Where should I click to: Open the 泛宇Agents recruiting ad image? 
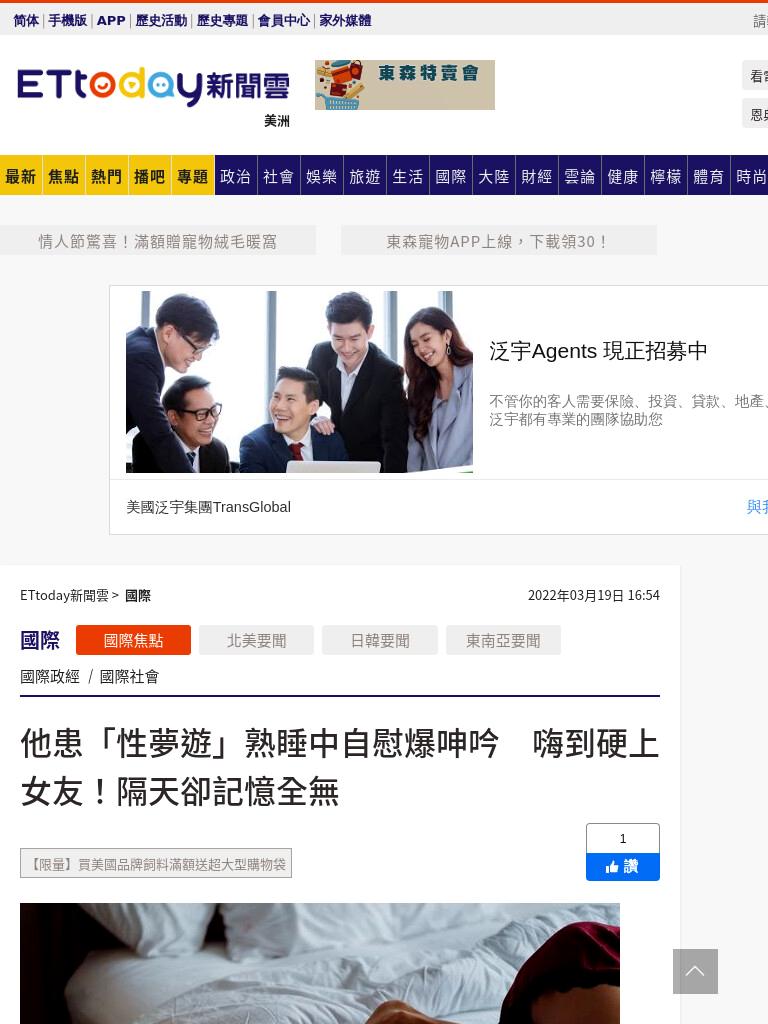point(299,381)
